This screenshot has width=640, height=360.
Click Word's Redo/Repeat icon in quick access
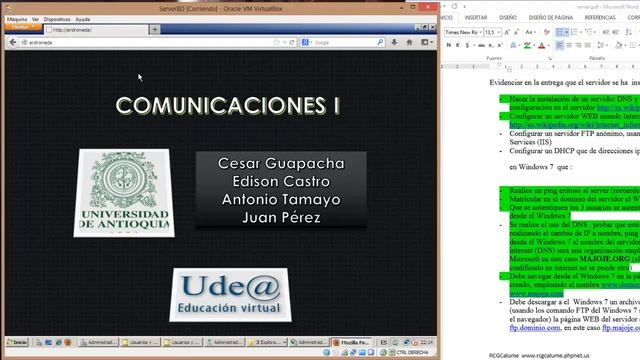[454, 7]
